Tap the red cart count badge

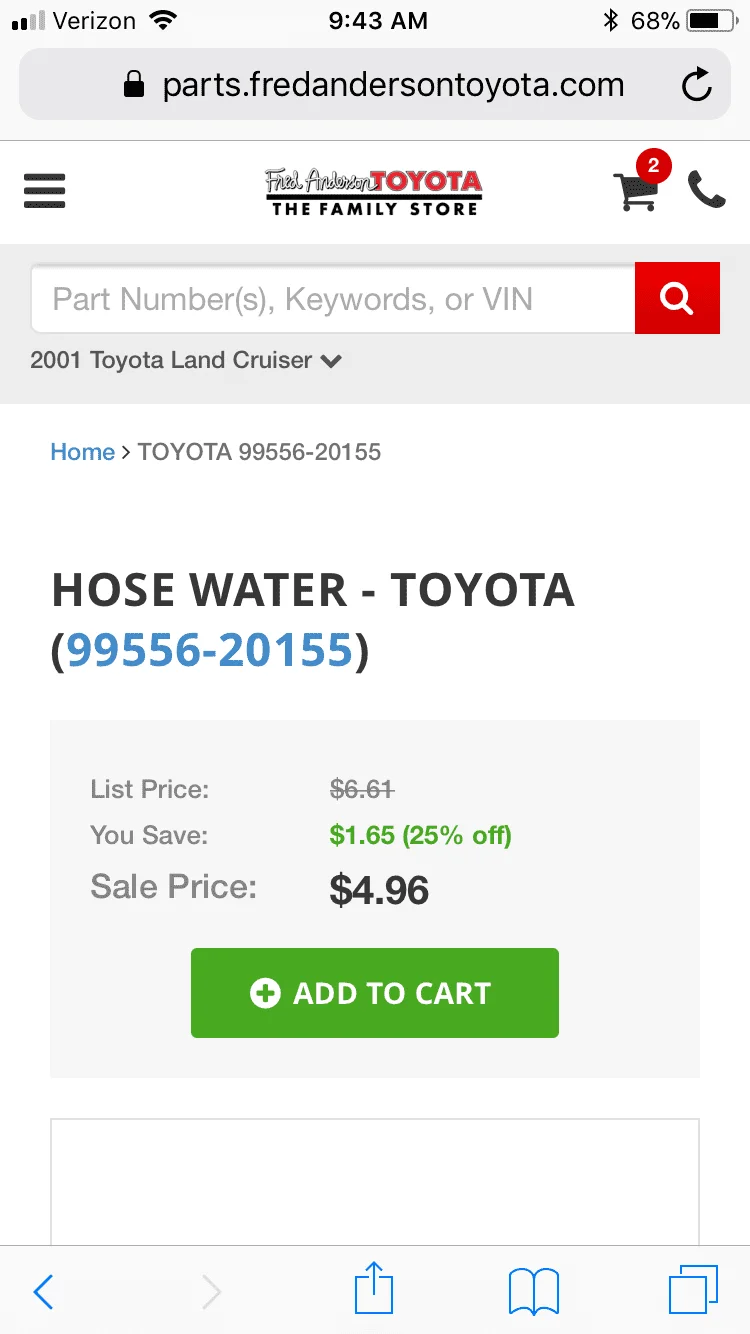click(x=653, y=165)
